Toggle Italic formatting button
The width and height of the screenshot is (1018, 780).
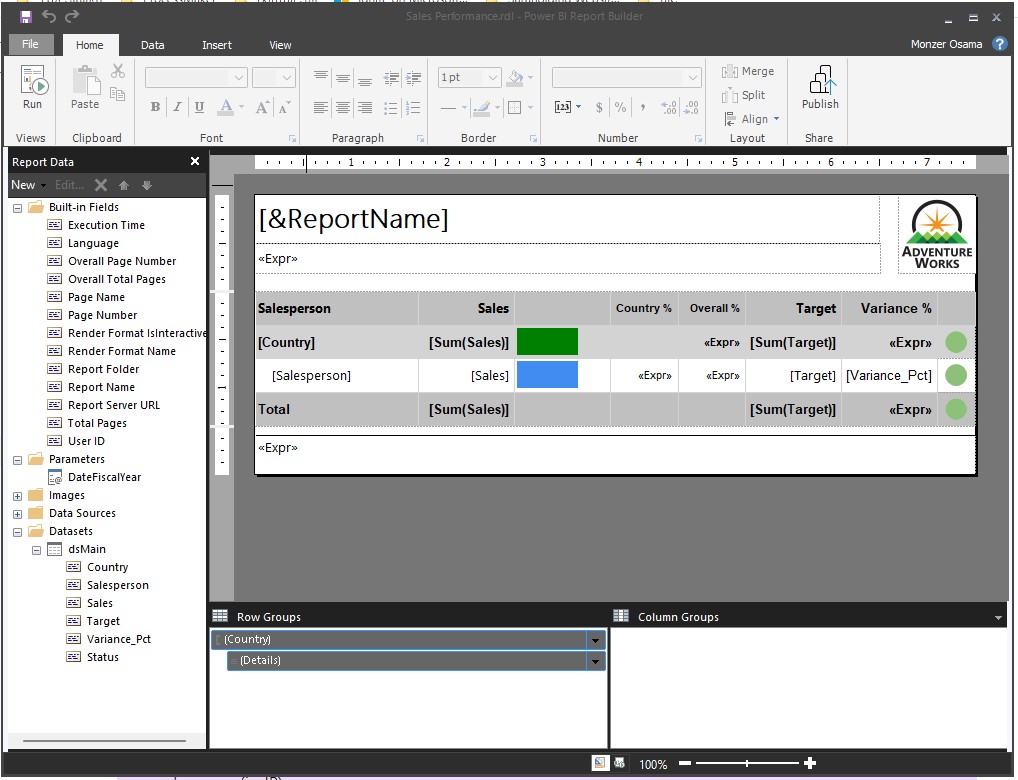177,108
